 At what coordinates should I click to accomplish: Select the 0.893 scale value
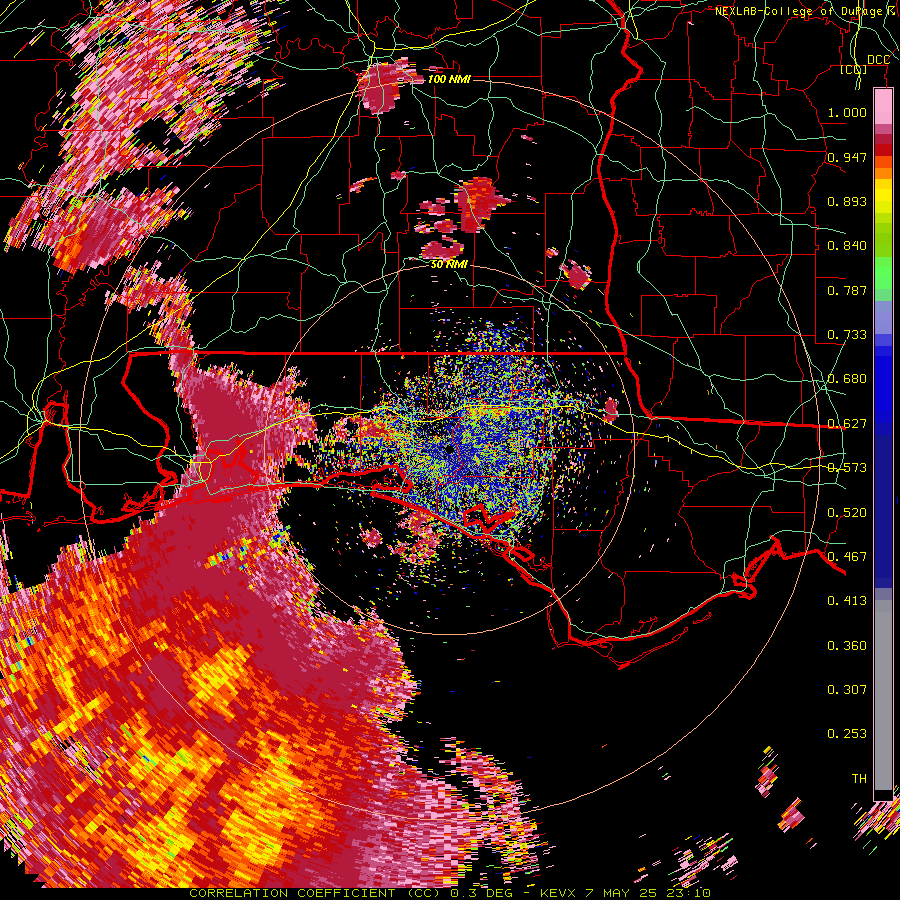point(847,201)
